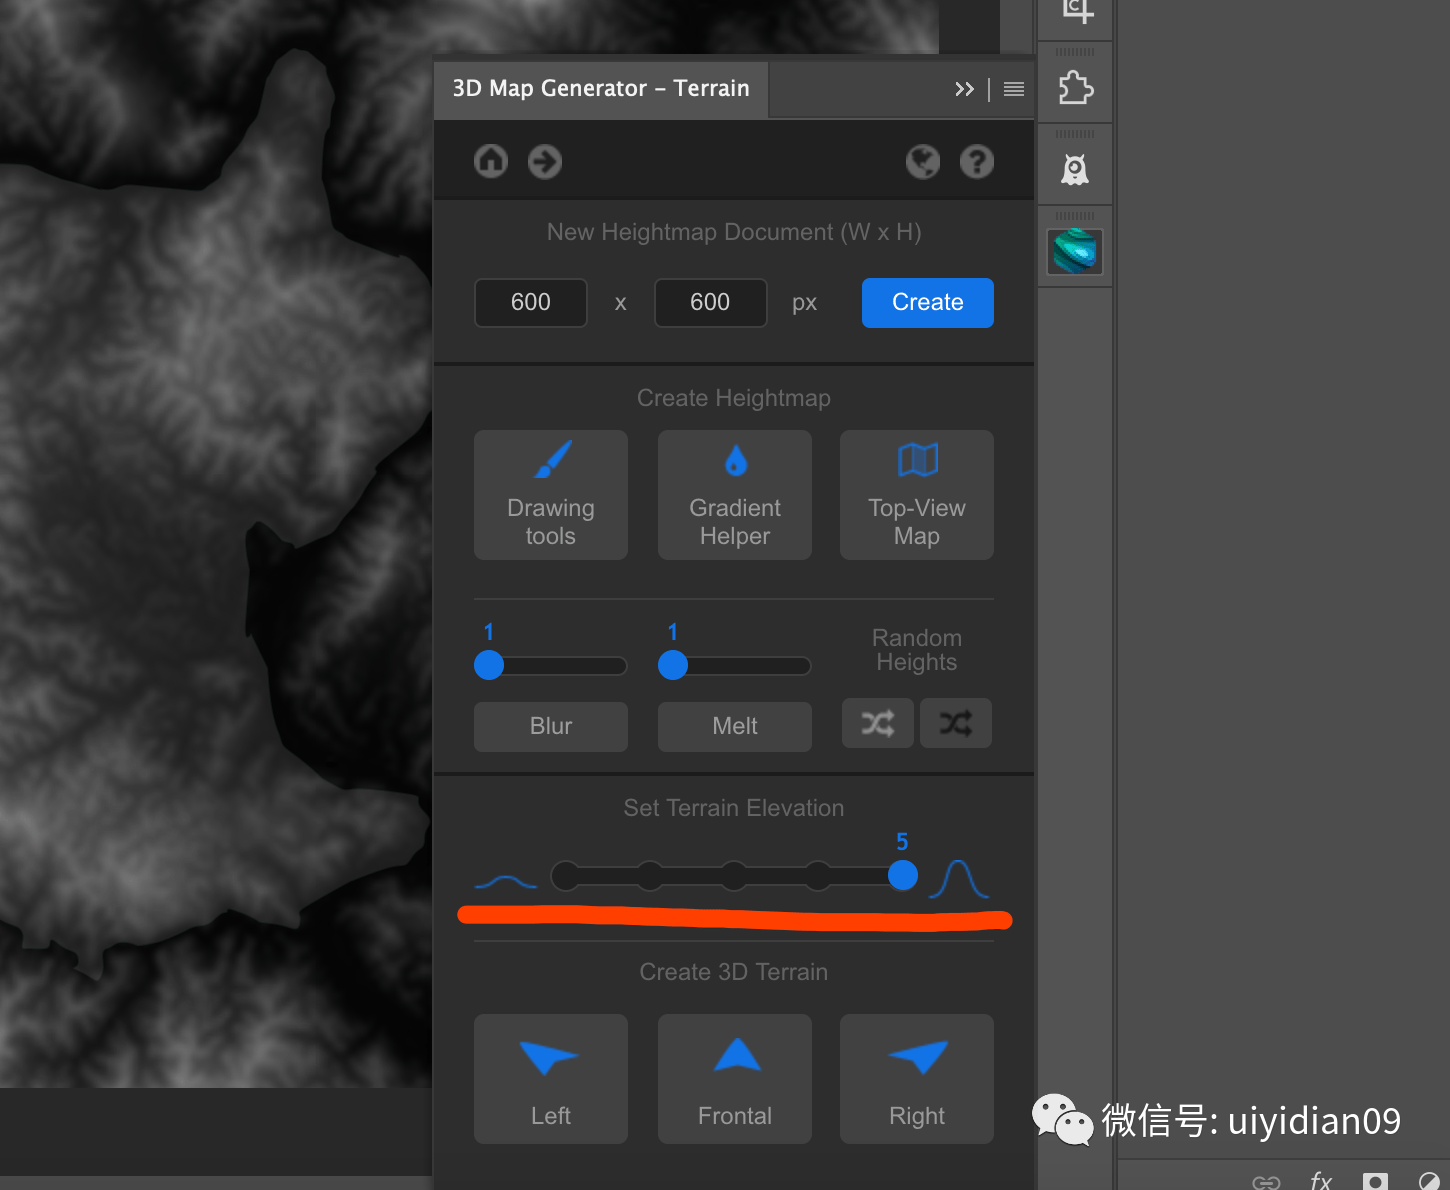Set terrain elevation to first stop
The image size is (1450, 1190).
(566, 876)
